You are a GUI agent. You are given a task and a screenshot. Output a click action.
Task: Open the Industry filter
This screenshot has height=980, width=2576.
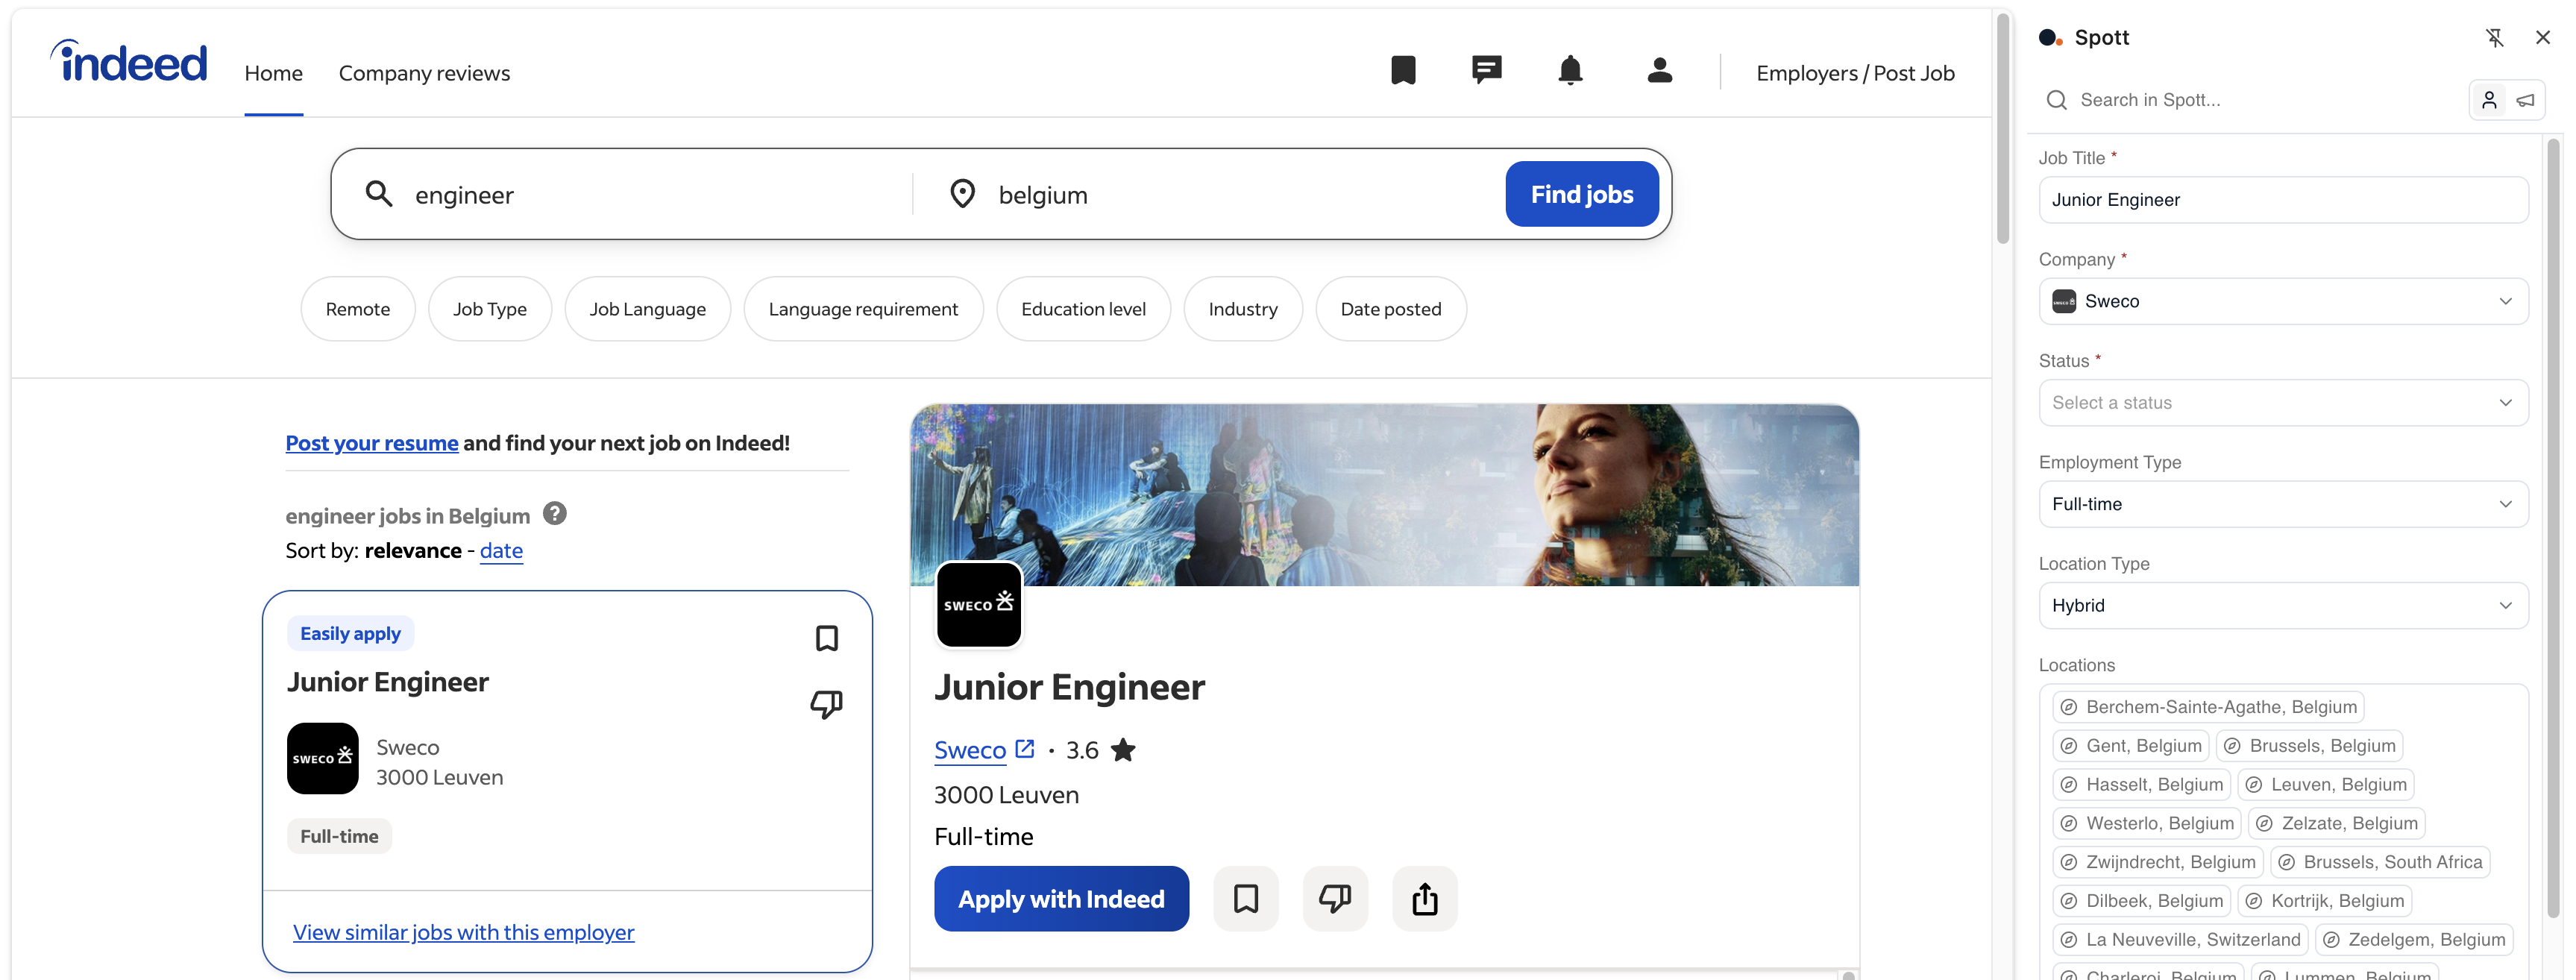click(1243, 309)
